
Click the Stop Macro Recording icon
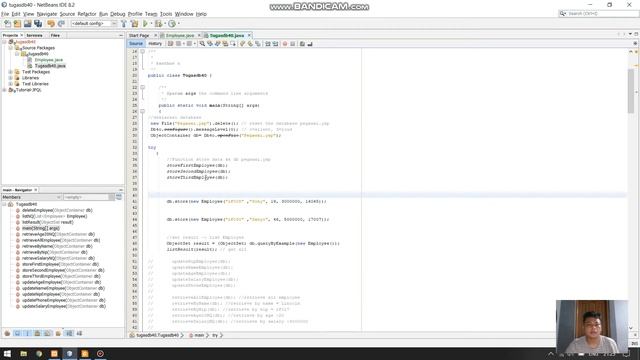[293, 43]
